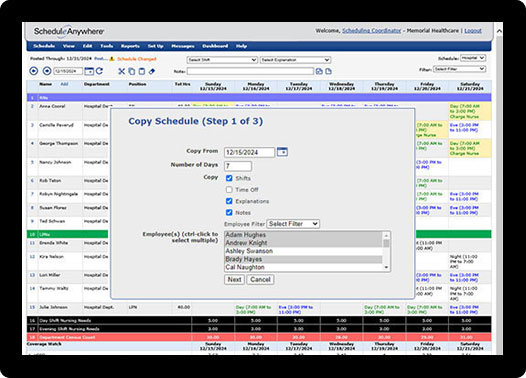Click the Evening Shift Nursing Needs row
The image size is (526, 378).
259,329
